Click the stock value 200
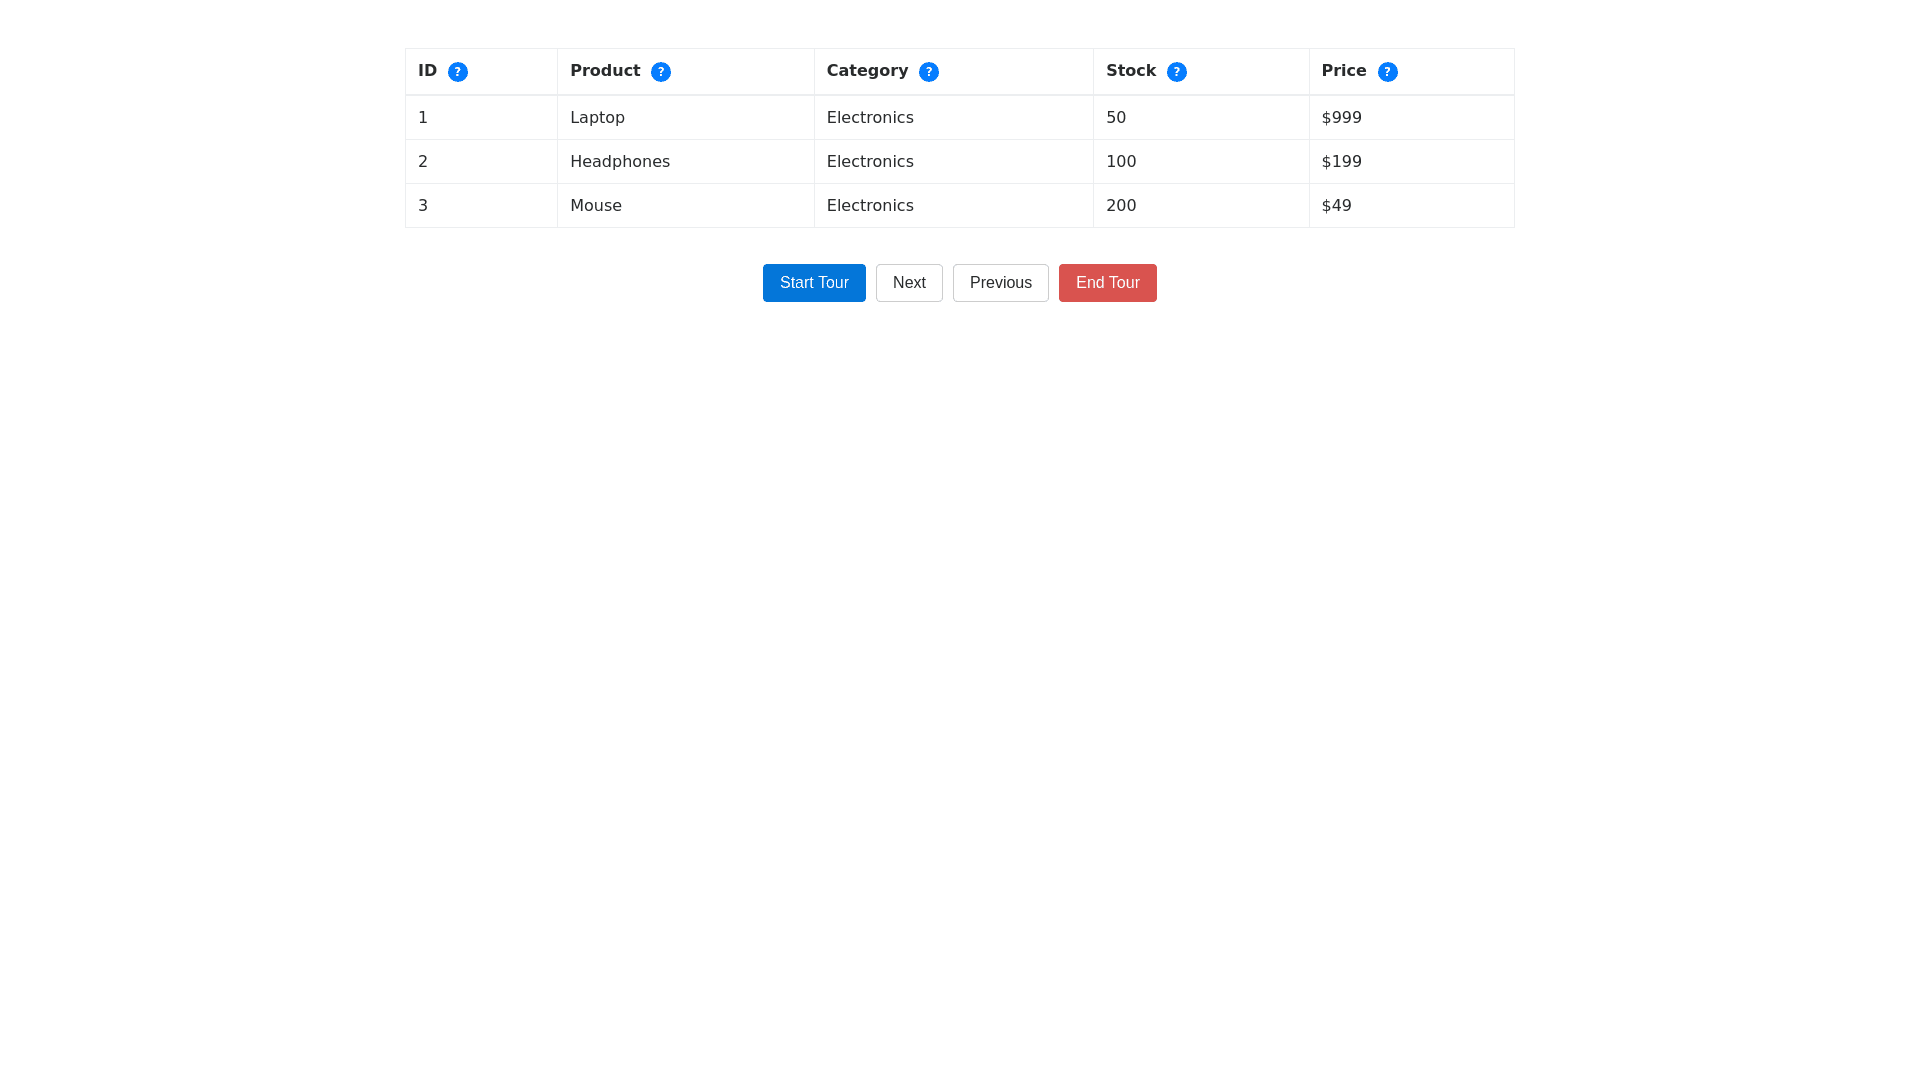 tap(1120, 206)
